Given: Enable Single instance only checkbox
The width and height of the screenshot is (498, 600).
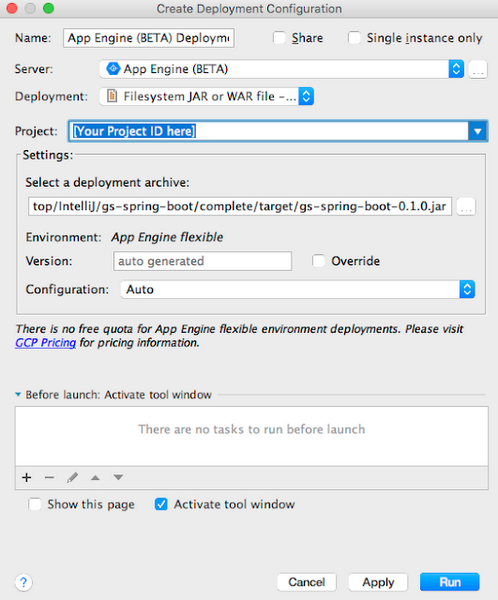Looking at the screenshot, I should click(x=354, y=38).
